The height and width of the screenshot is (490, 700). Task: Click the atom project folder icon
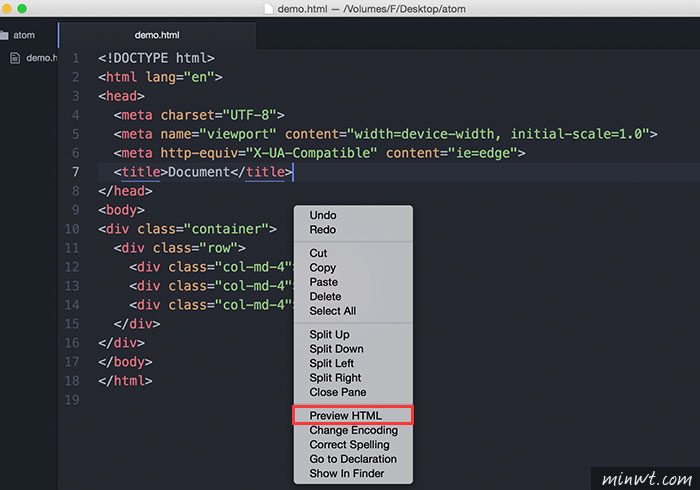[x=4, y=35]
